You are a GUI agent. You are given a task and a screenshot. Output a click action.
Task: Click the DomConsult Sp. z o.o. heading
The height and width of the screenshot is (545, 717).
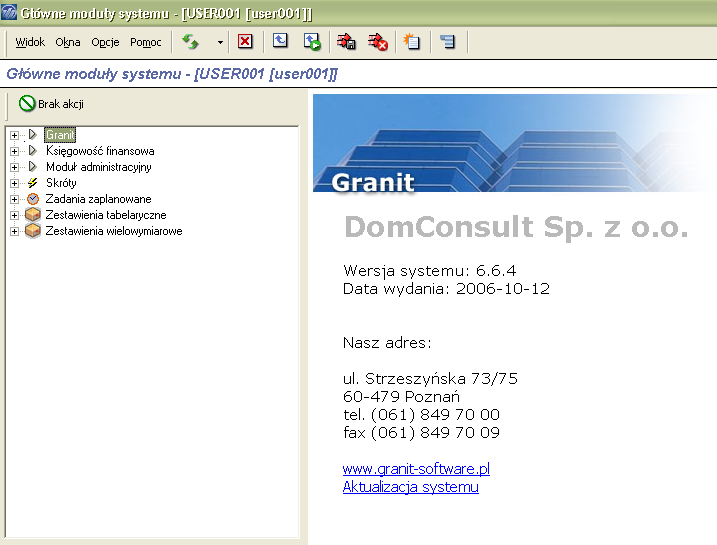pyautogui.click(x=516, y=227)
